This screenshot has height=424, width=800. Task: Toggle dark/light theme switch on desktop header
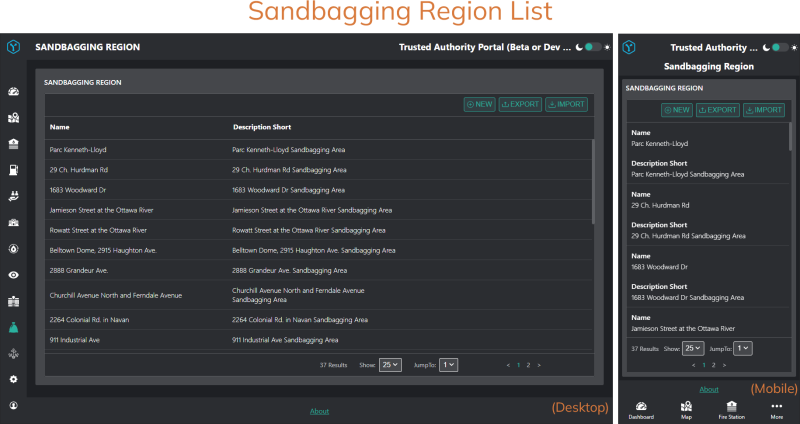click(x=593, y=47)
